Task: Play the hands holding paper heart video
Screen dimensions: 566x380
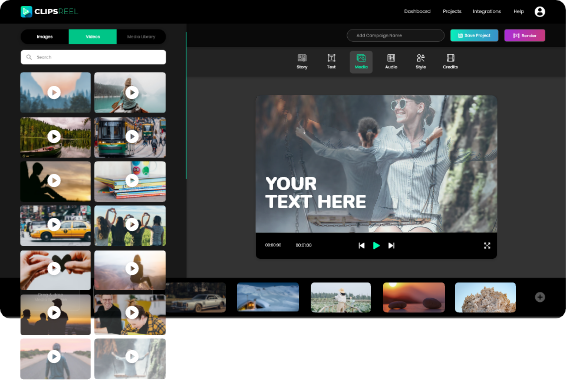Action: click(x=54, y=268)
